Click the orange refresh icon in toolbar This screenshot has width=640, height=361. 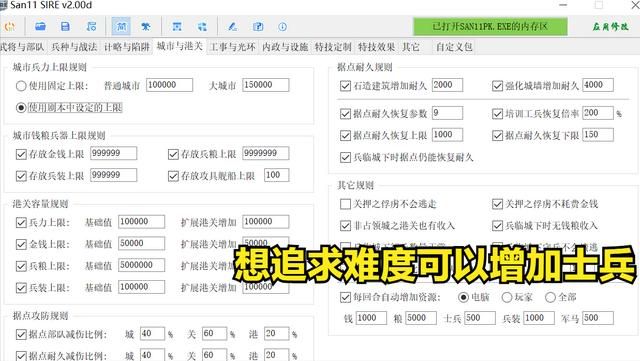pyautogui.click(x=10, y=27)
